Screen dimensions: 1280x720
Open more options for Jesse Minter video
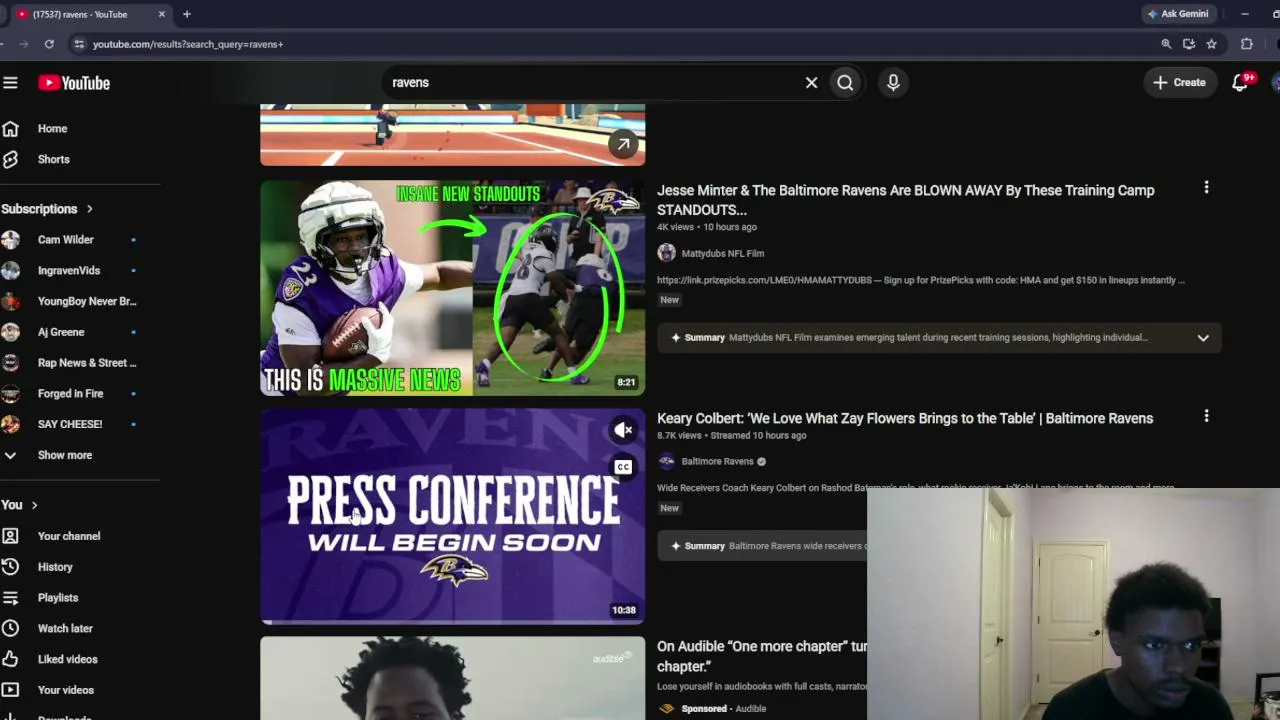(1206, 188)
